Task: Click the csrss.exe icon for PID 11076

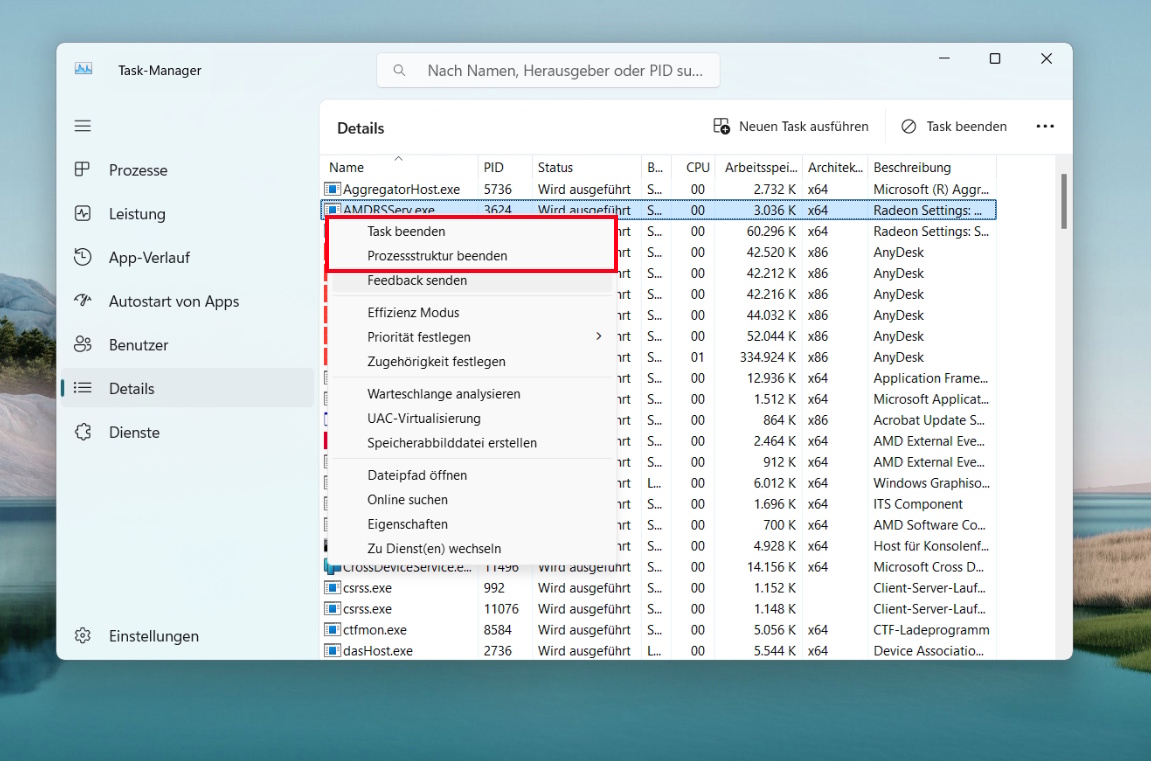Action: [x=333, y=608]
